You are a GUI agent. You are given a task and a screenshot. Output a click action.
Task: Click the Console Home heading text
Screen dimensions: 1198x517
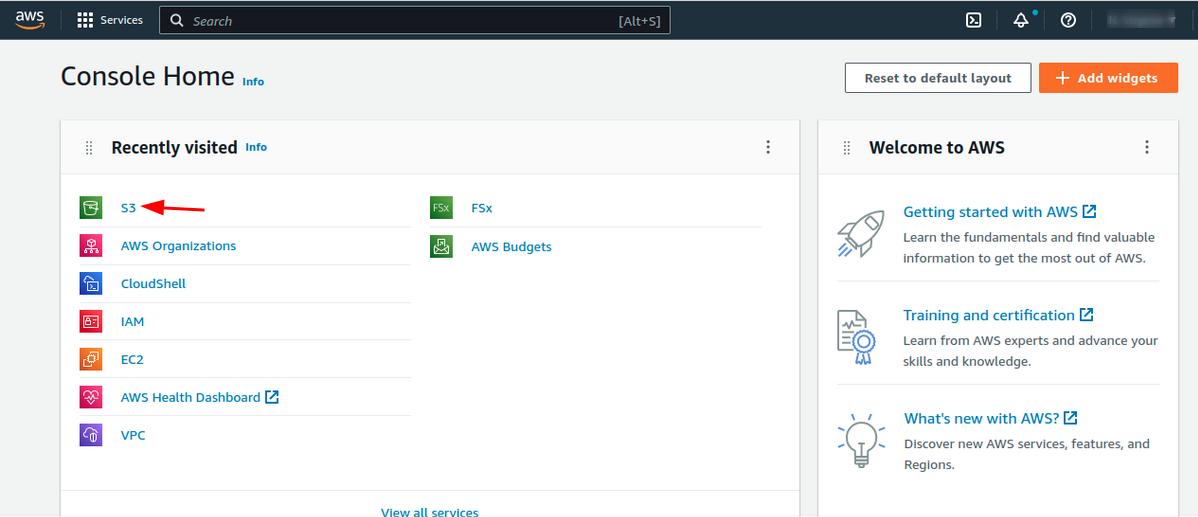[147, 76]
